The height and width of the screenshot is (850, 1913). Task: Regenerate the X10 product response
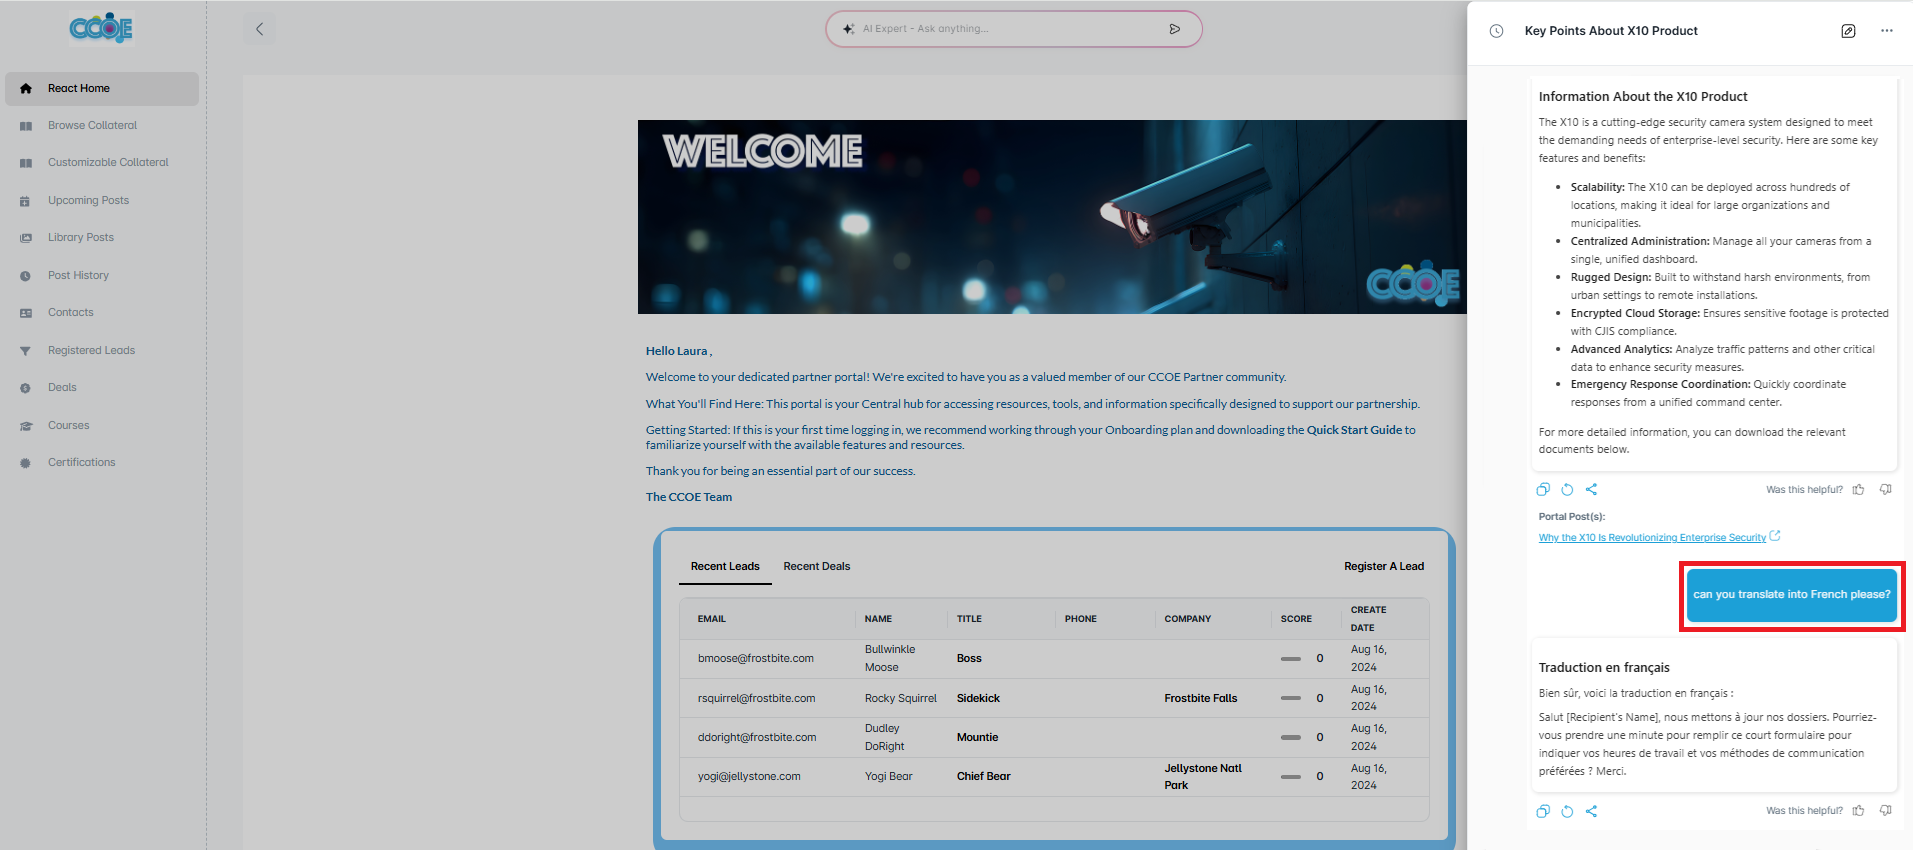point(1567,489)
